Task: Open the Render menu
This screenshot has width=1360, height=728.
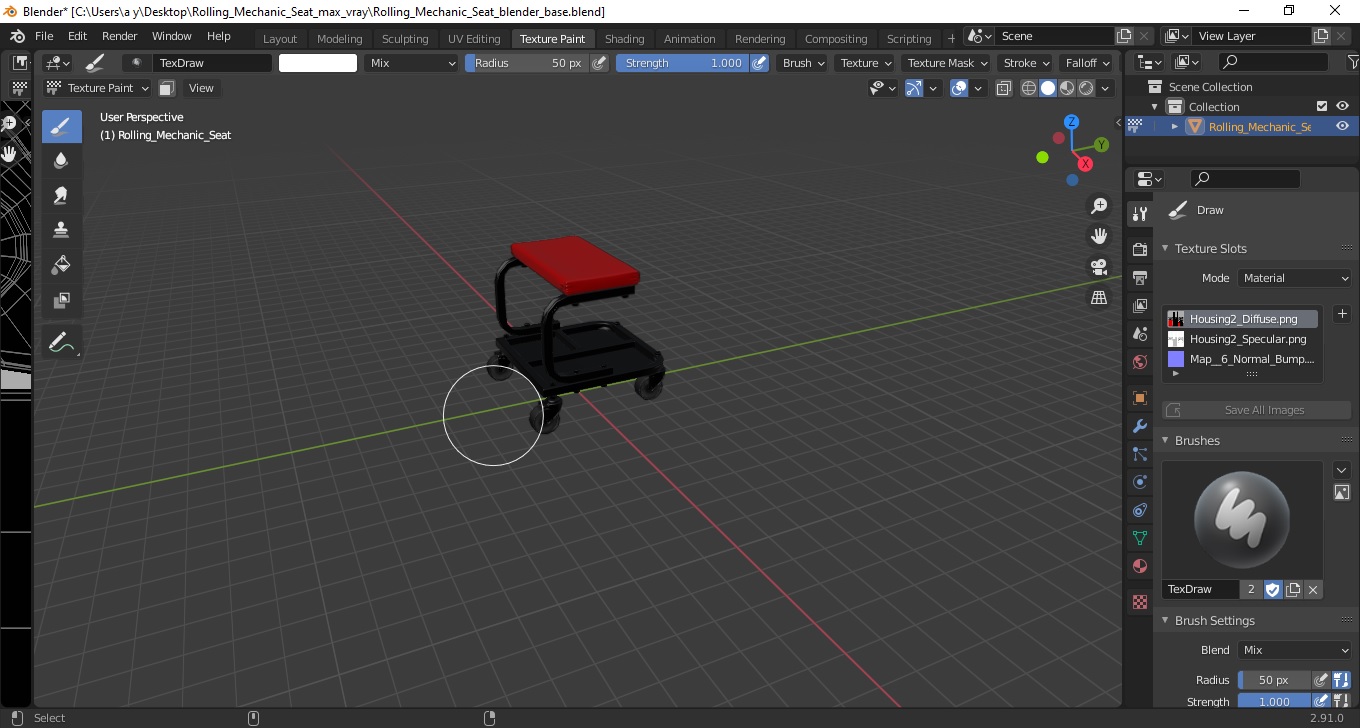Action: 120,36
